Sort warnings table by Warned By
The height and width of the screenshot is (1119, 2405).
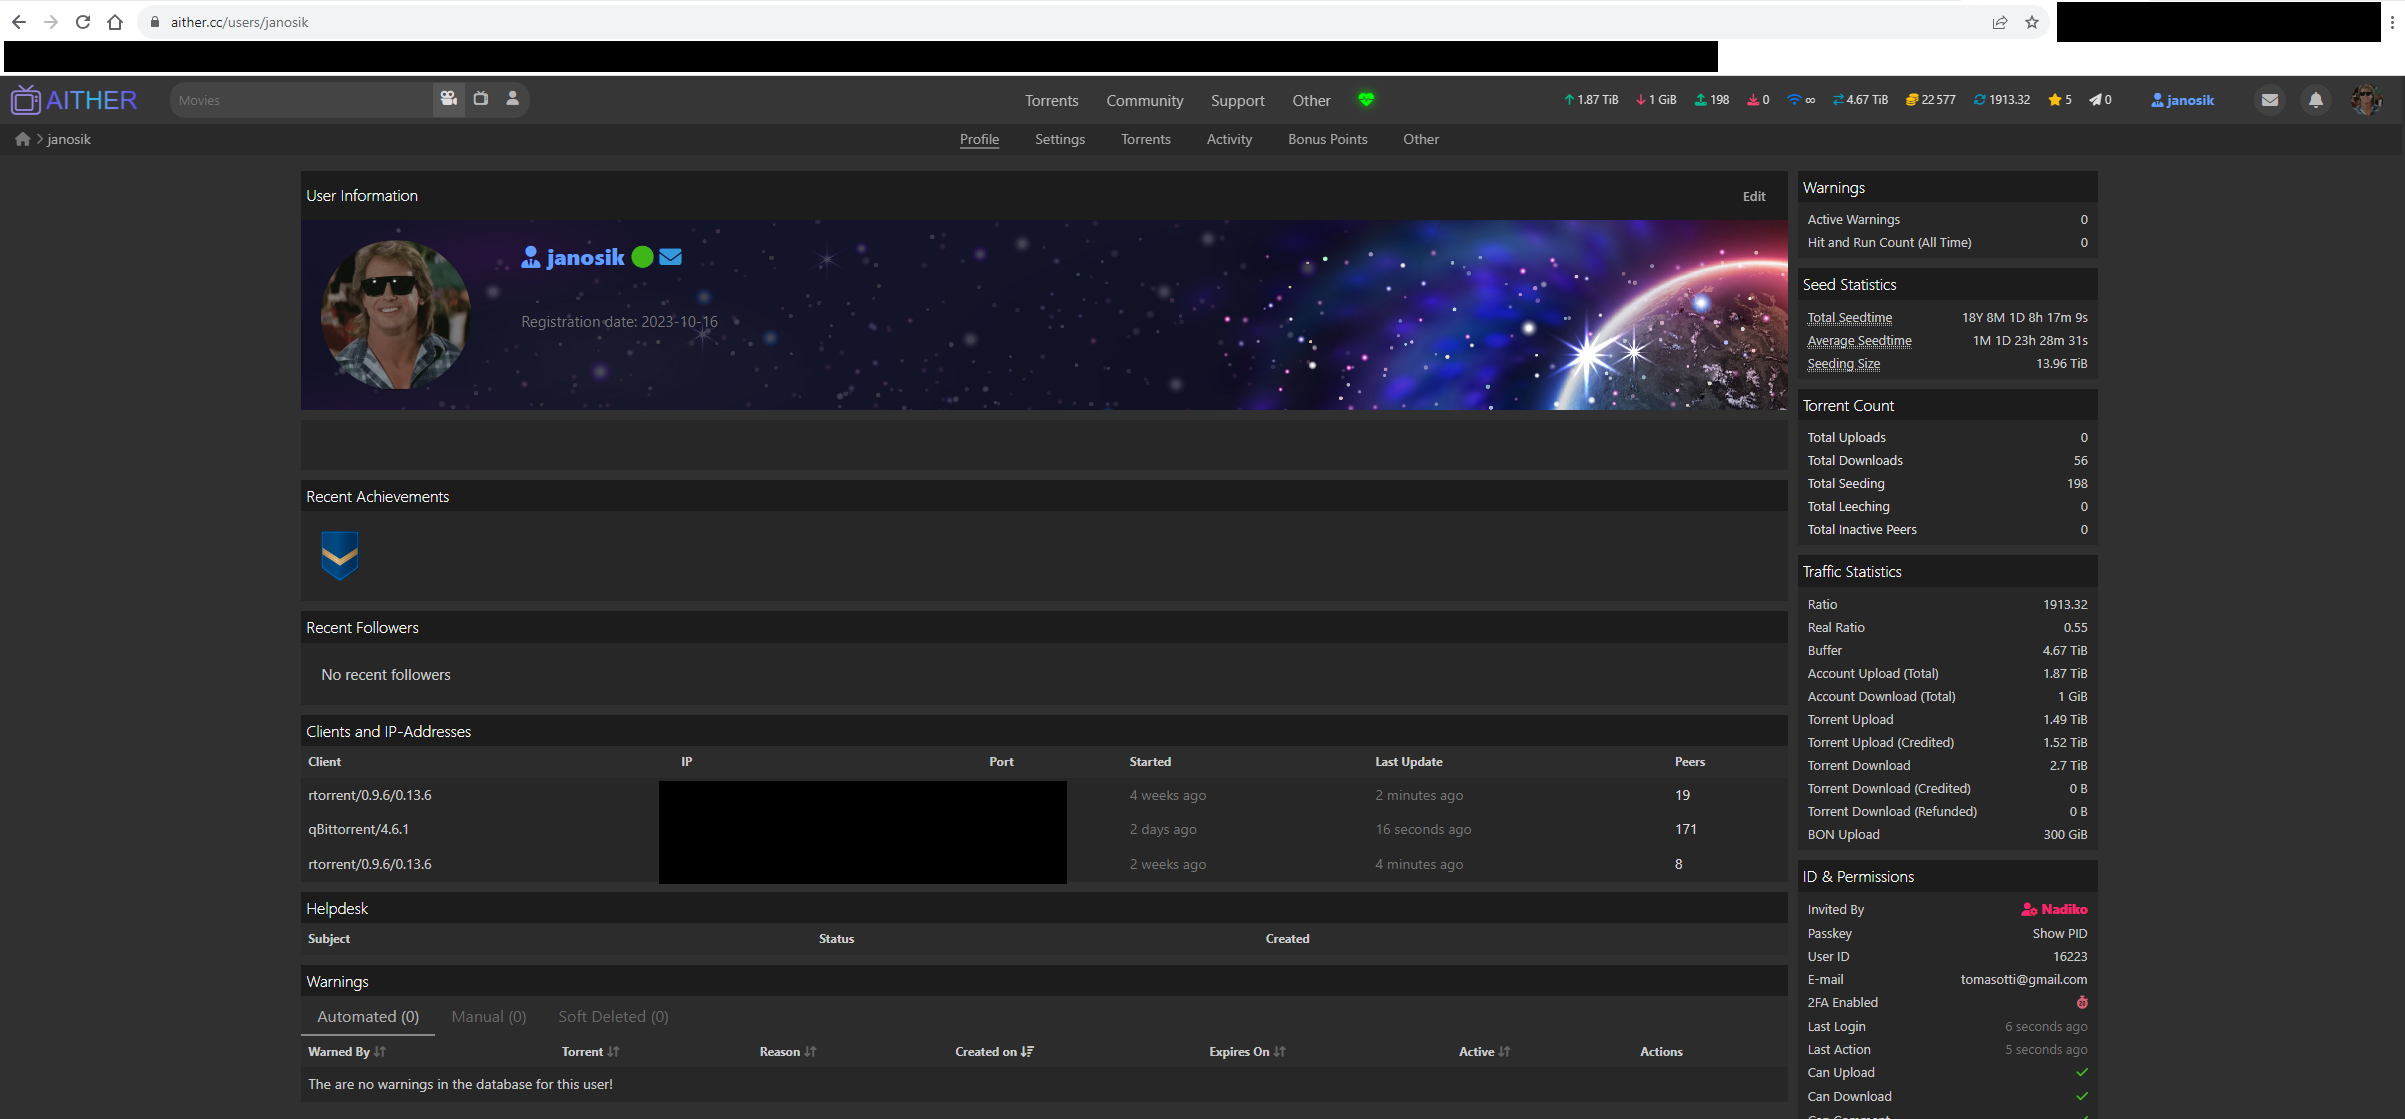(346, 1051)
